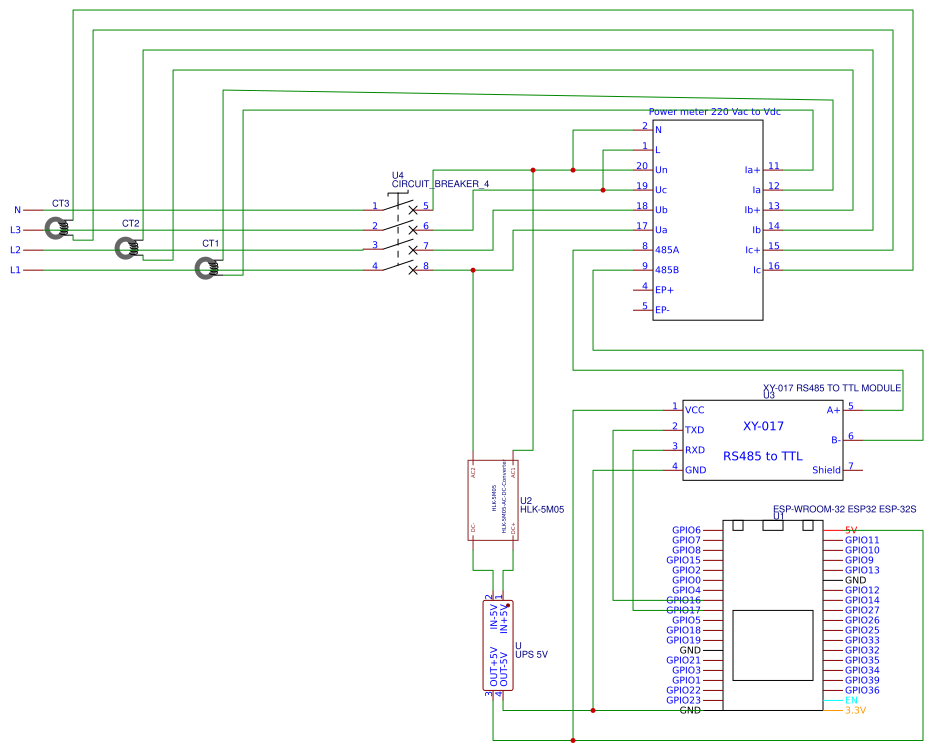Click the N neutral input label
The height and width of the screenshot is (753, 933).
(18, 210)
